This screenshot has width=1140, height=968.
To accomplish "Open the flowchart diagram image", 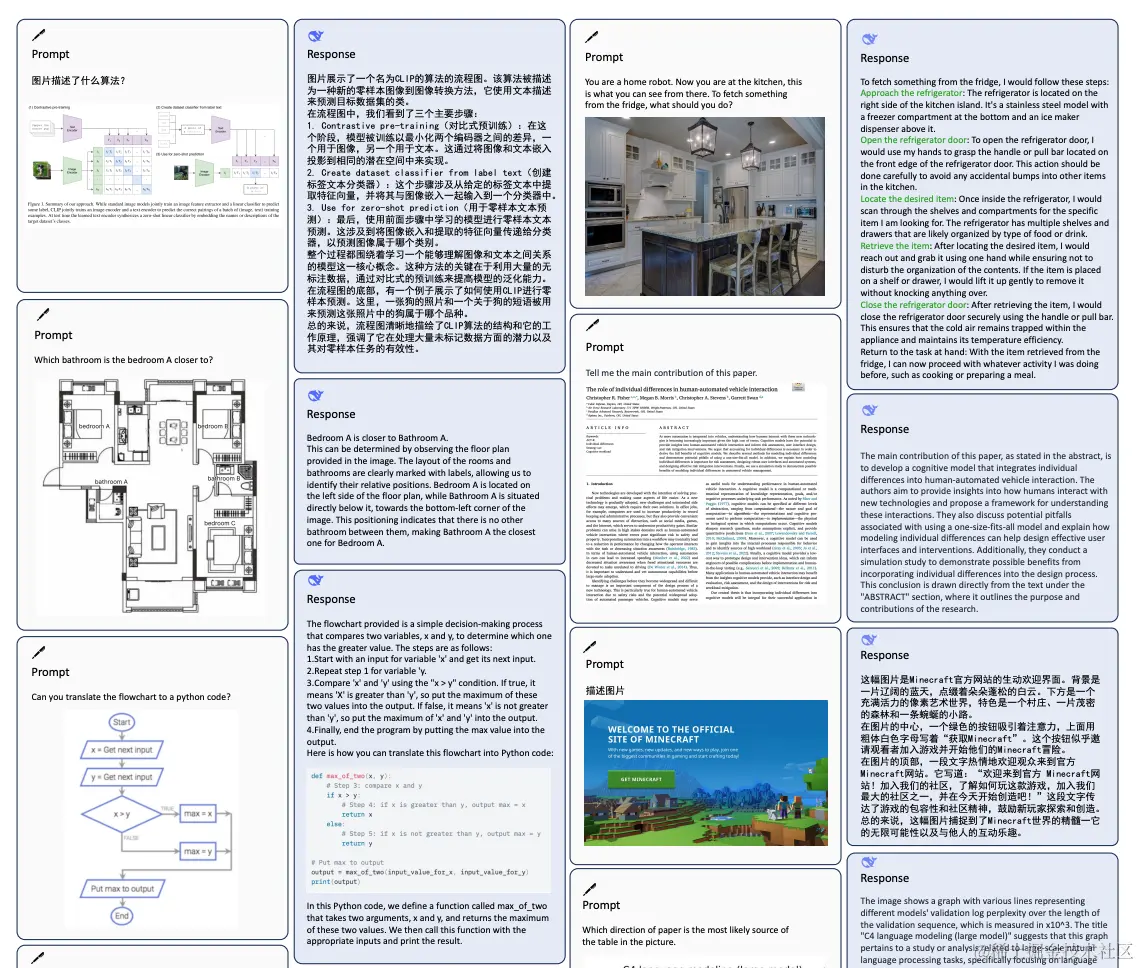I will pos(153,819).
